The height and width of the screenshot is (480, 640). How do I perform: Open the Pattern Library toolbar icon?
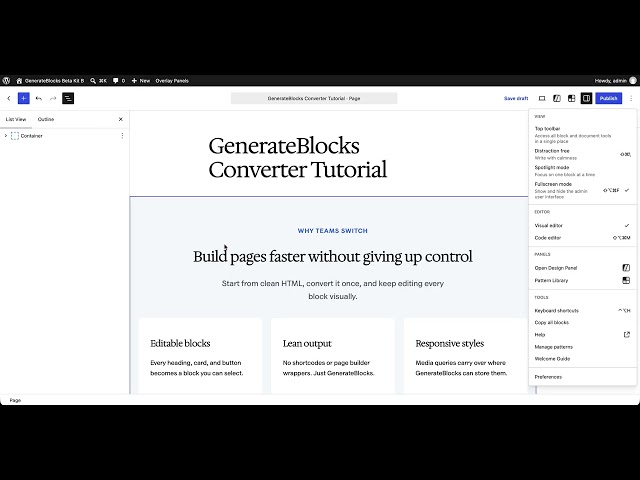pos(571,98)
